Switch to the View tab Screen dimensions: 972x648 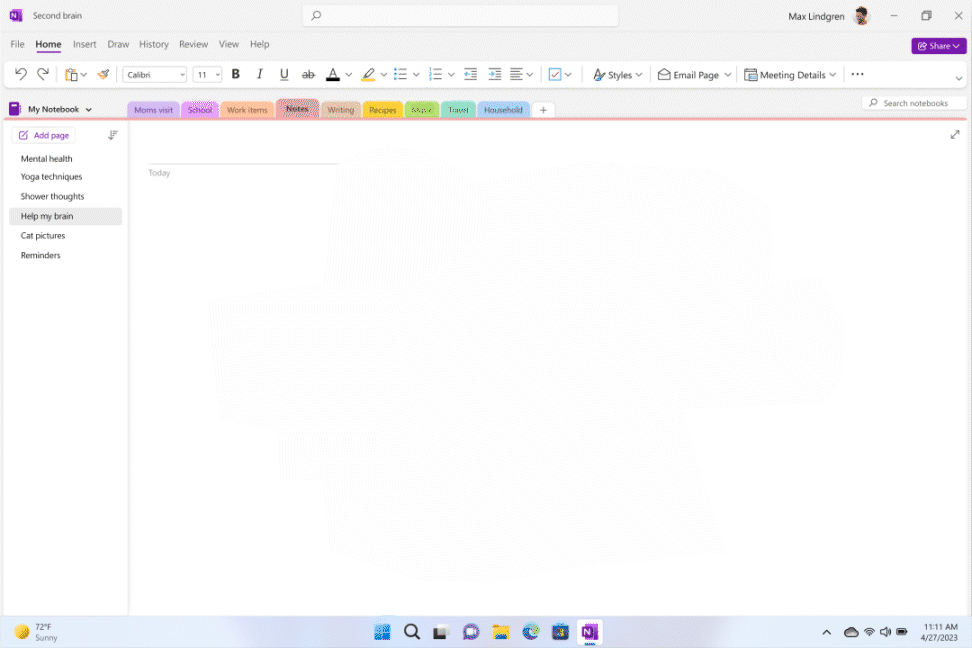229,44
